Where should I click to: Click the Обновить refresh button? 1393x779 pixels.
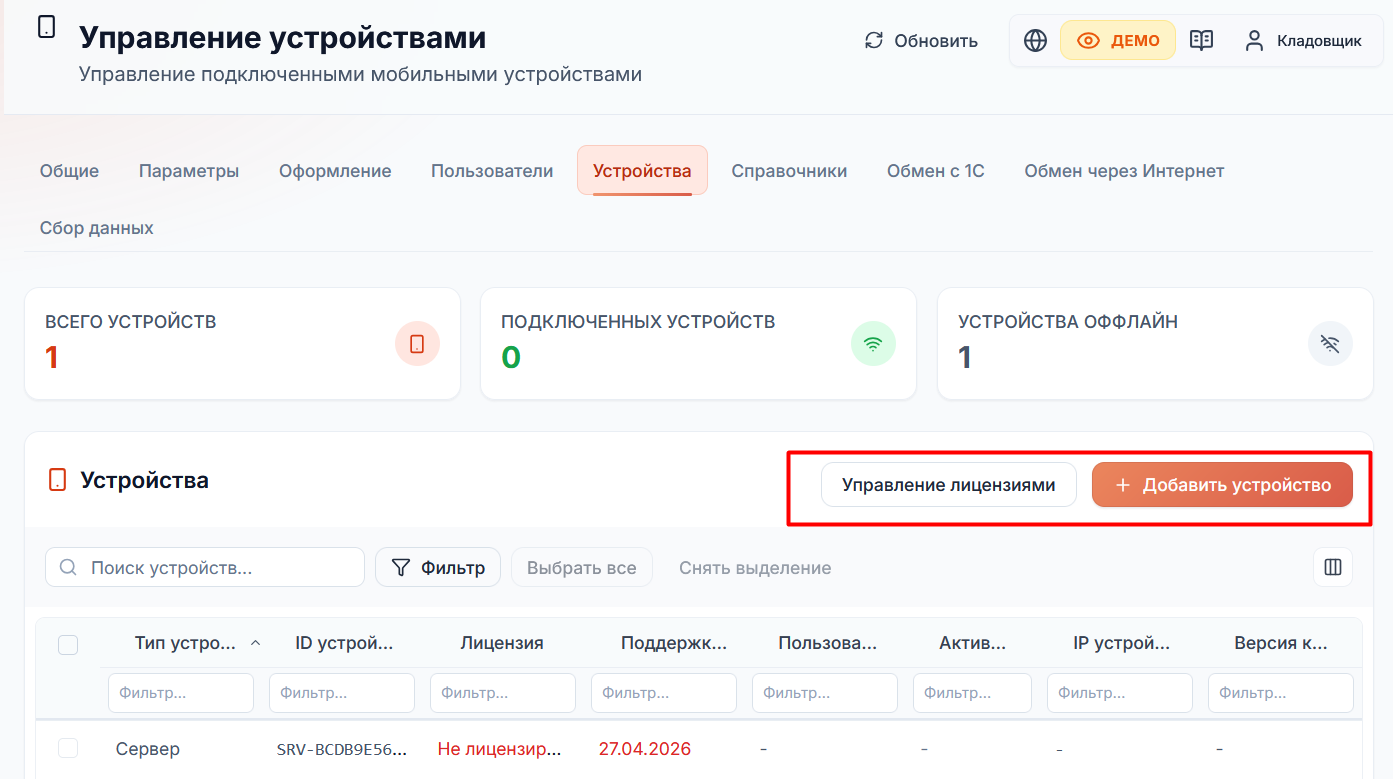click(x=921, y=41)
